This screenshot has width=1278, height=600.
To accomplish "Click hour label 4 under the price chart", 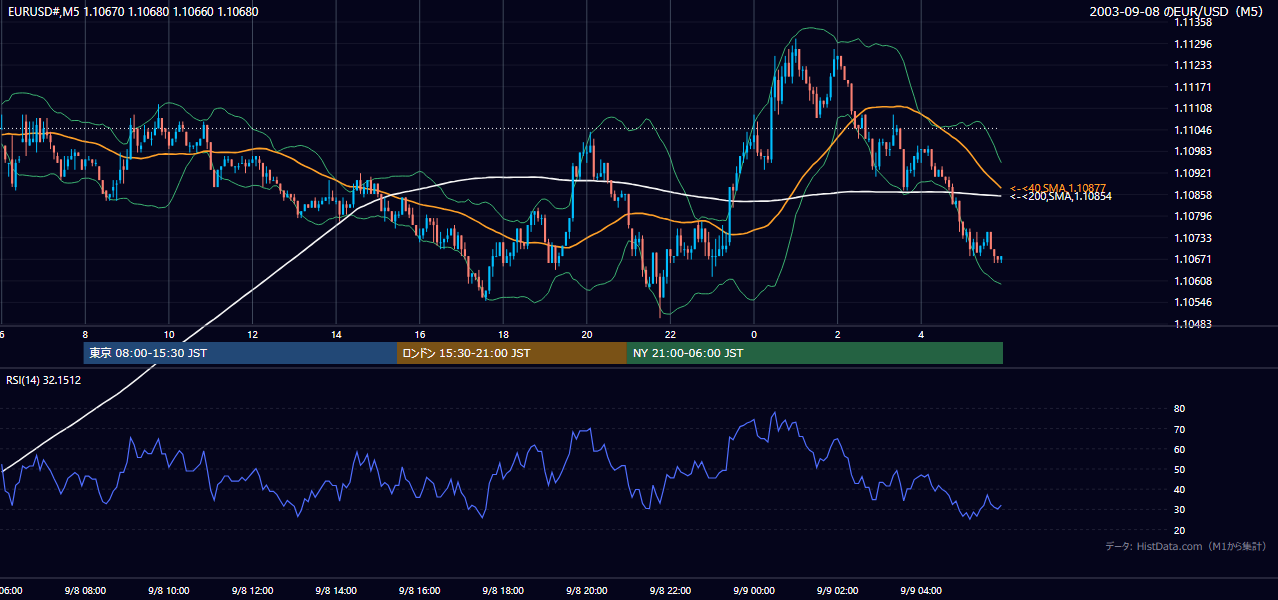I will [921, 334].
